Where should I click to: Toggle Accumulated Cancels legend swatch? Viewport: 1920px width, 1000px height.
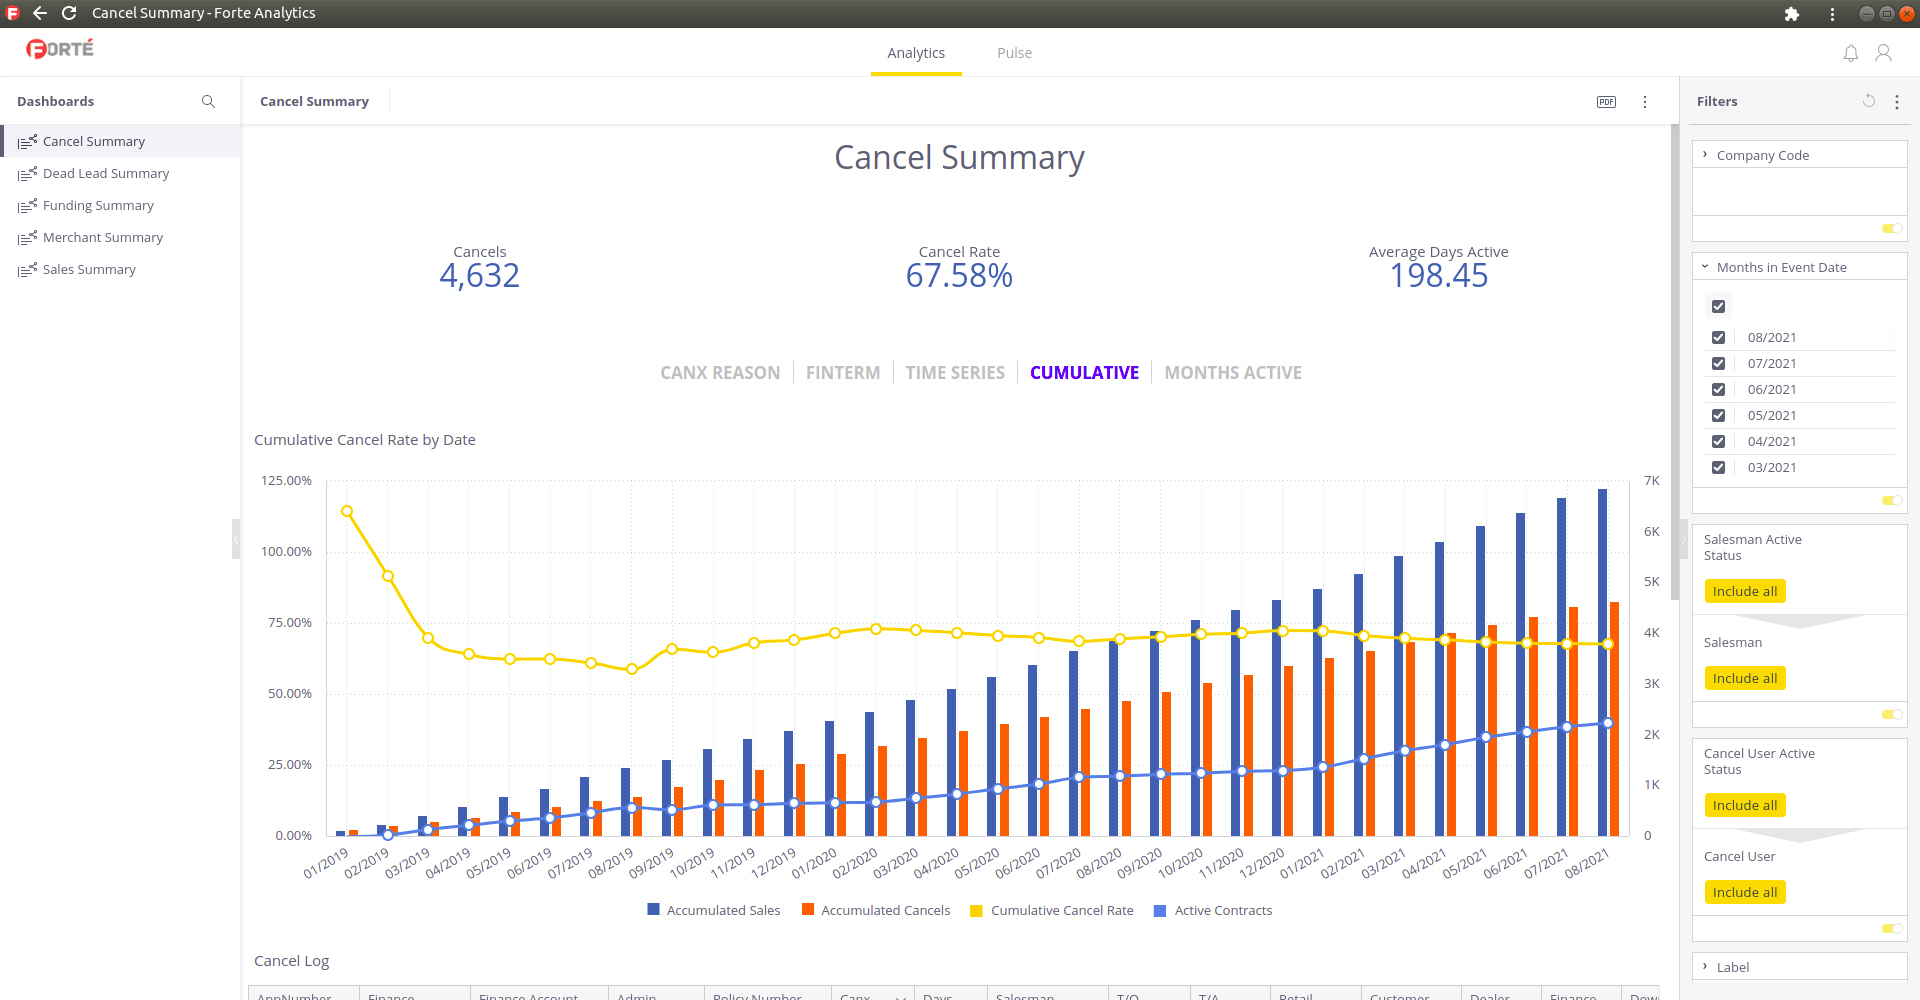click(807, 910)
